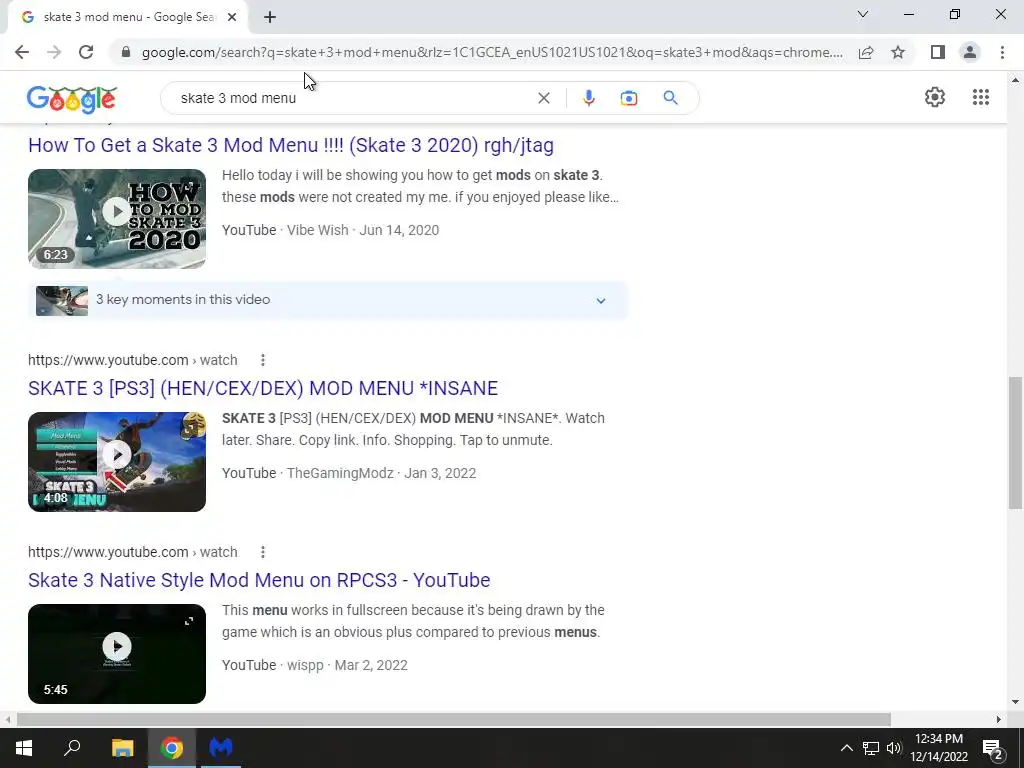Image resolution: width=1024 pixels, height=768 pixels.
Task: Open the Windows Start menu
Action: pyautogui.click(x=24, y=748)
